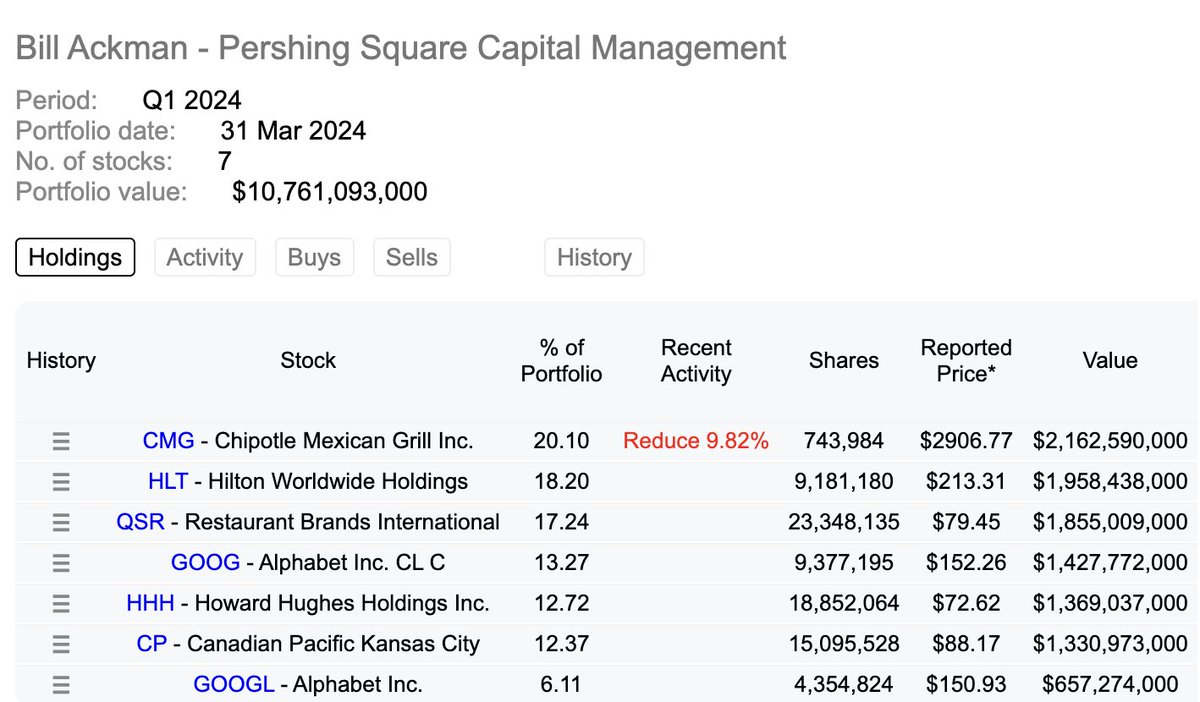Open history icon for HHH row
The width and height of the screenshot is (1200, 702).
click(x=61, y=604)
